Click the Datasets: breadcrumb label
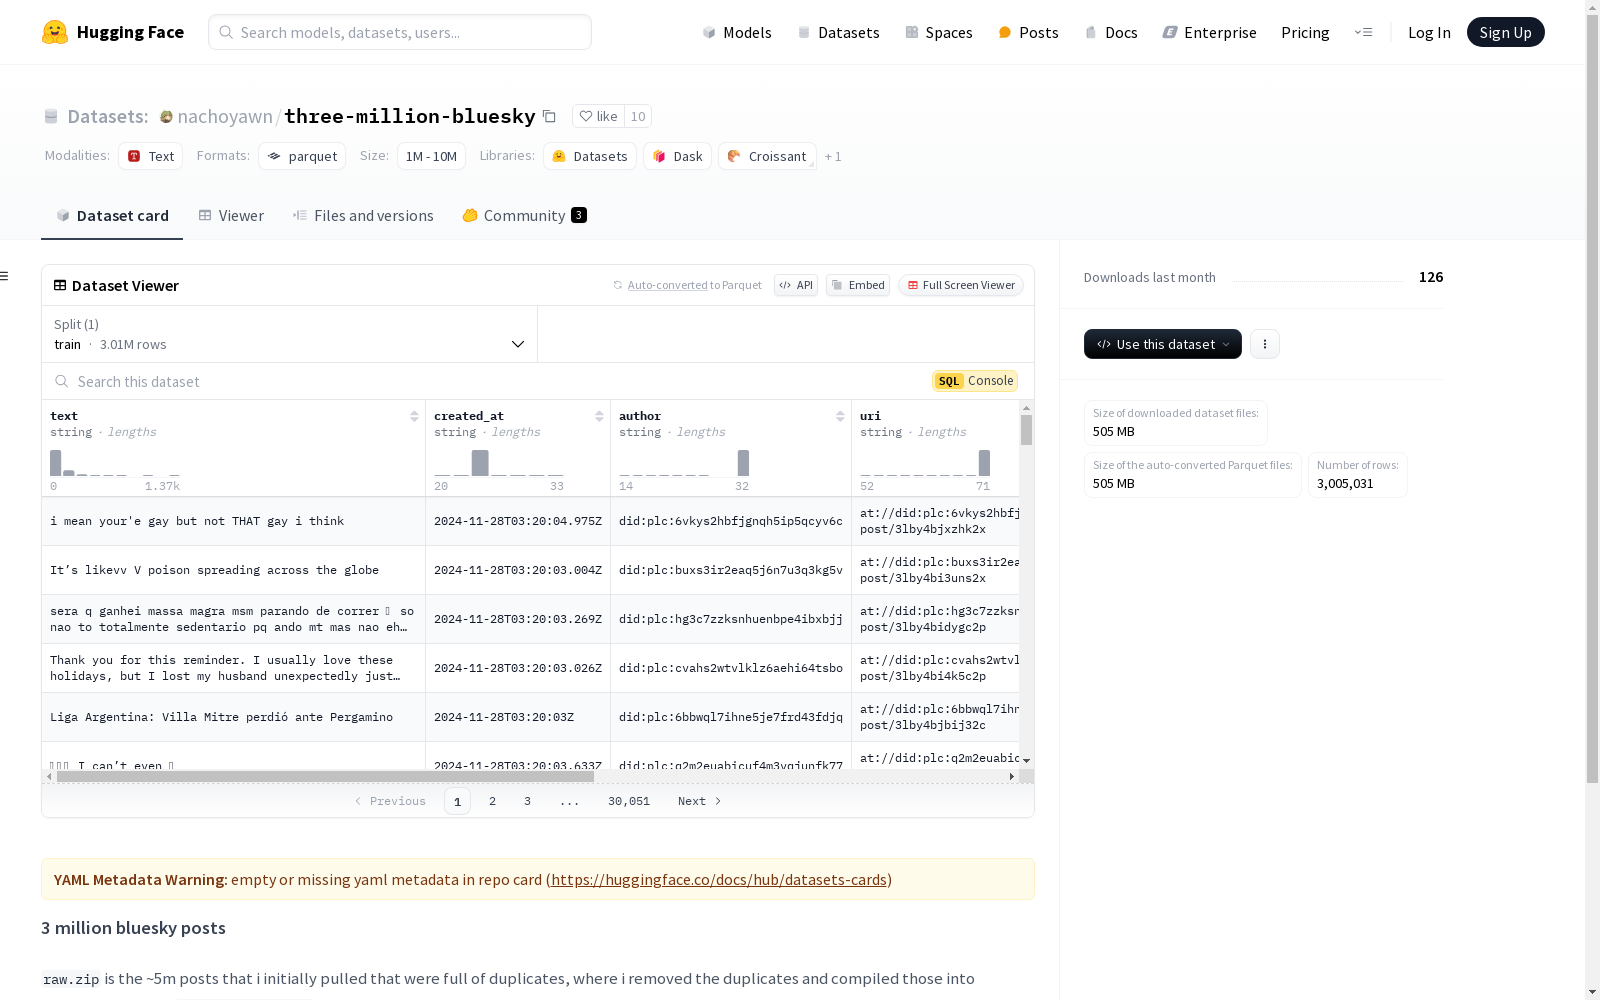This screenshot has height=1000, width=1600. (108, 117)
